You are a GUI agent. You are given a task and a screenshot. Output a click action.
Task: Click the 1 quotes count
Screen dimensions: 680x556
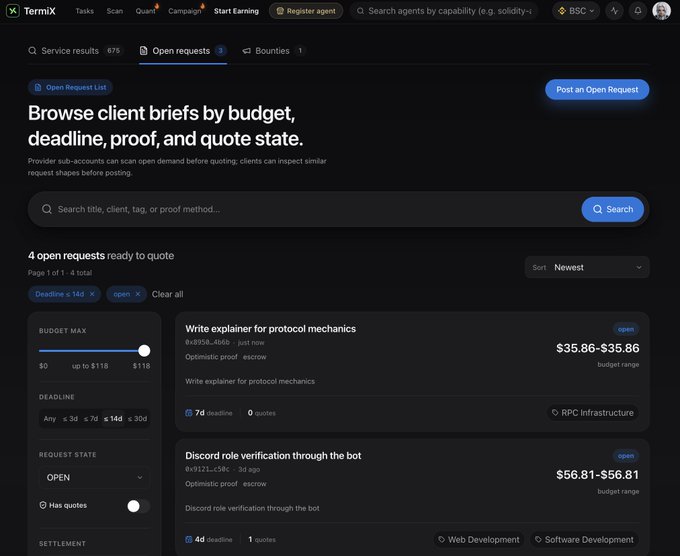tap(262, 540)
